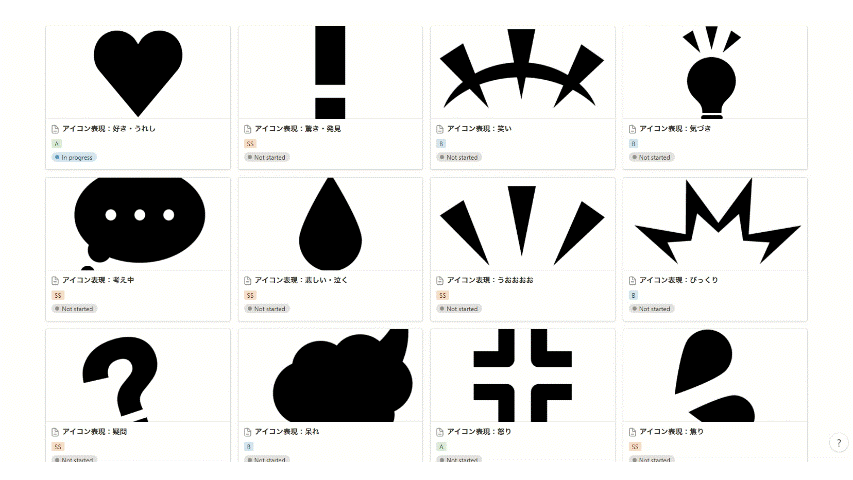This screenshot has height=480, width=853.
Task: Click page icon beside アイコン表現：怒り
Action: pyautogui.click(x=440, y=432)
